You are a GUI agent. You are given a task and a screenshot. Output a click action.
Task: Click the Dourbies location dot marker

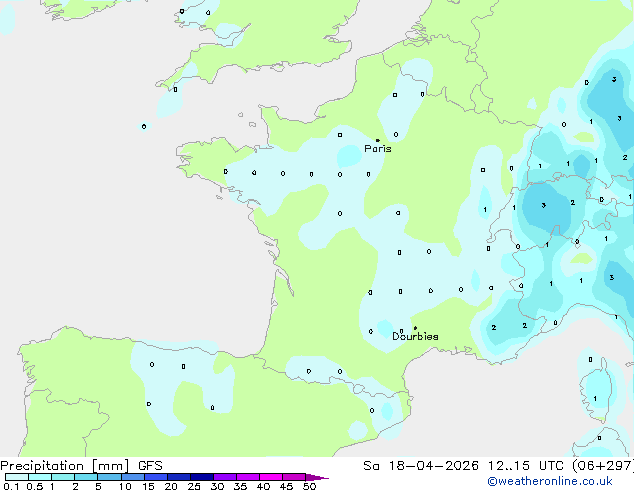(x=415, y=328)
